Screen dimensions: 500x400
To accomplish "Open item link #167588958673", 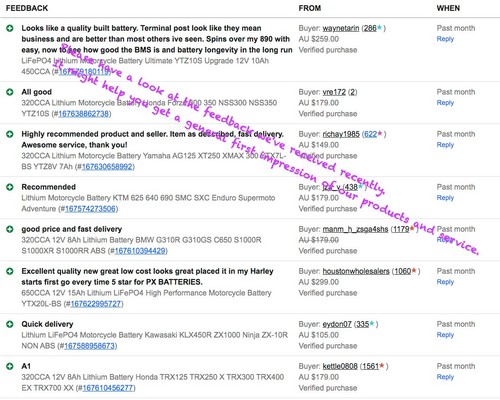I will point(89,346).
